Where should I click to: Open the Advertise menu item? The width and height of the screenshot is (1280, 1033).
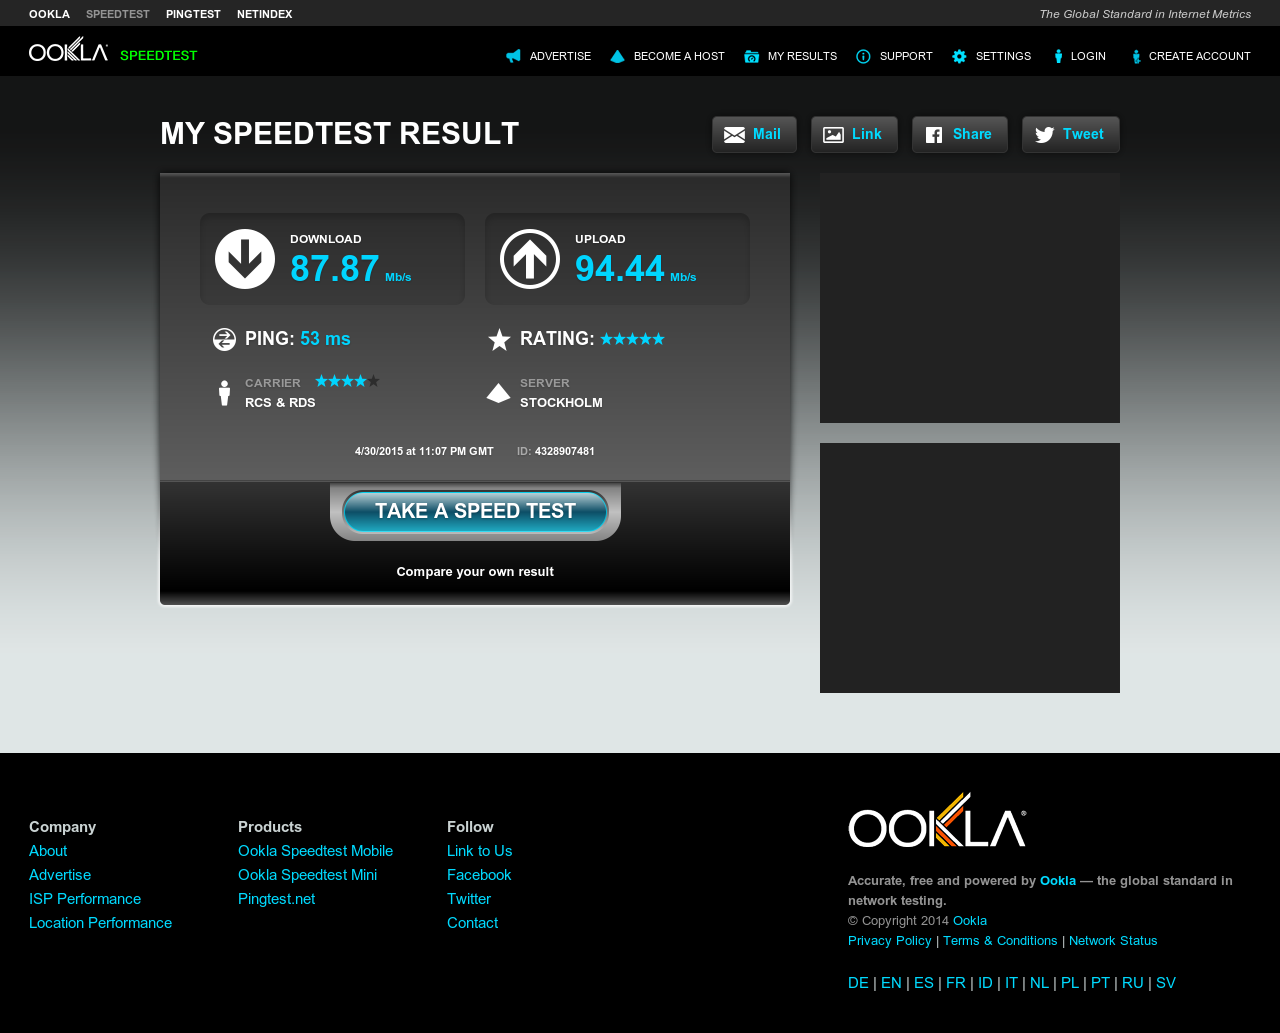[560, 56]
